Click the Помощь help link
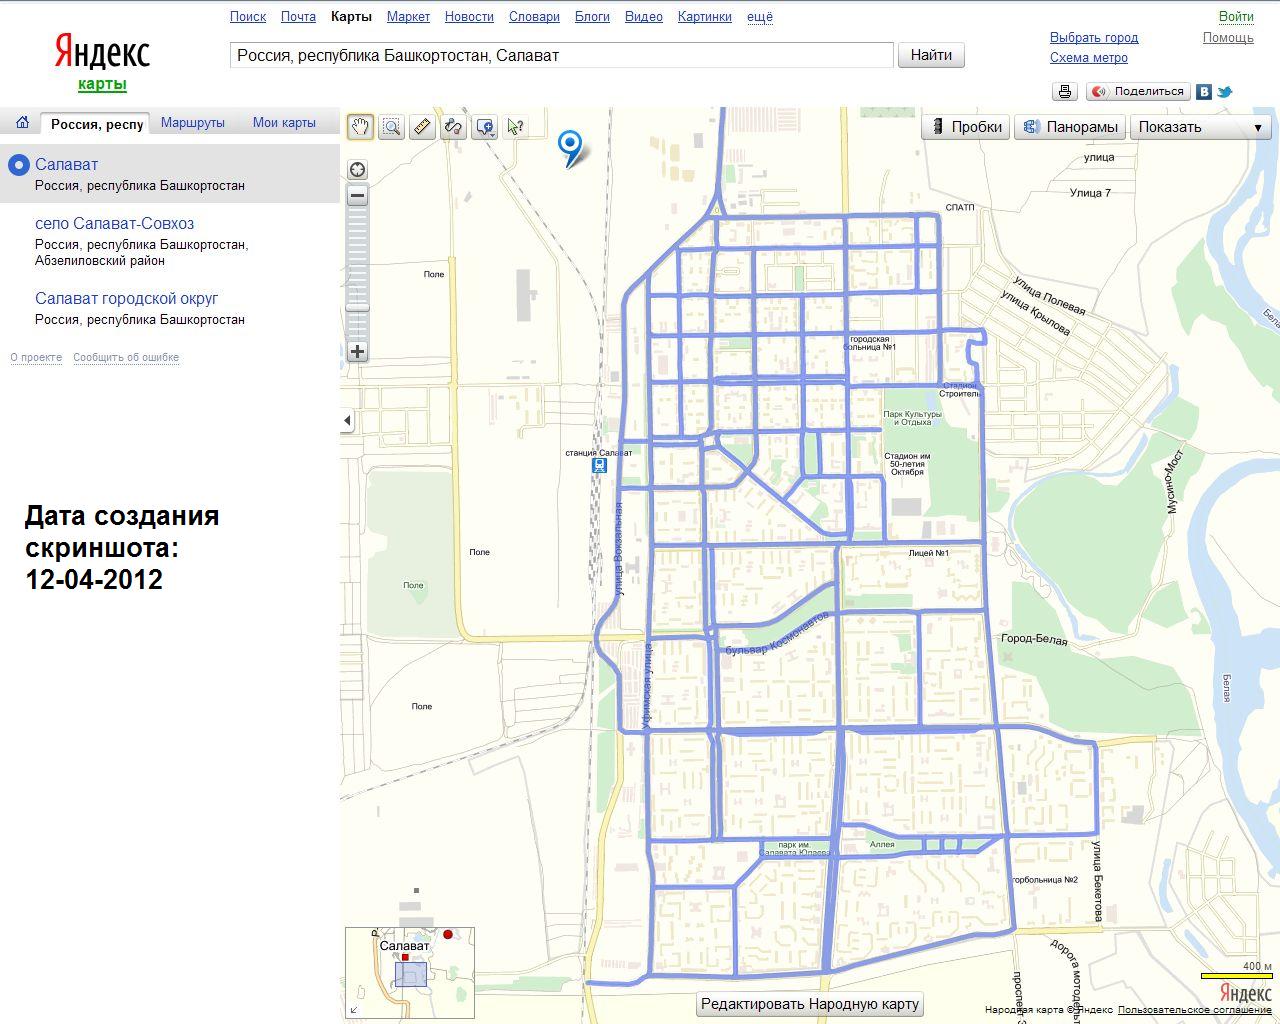This screenshot has width=1280, height=1024. coord(1228,37)
